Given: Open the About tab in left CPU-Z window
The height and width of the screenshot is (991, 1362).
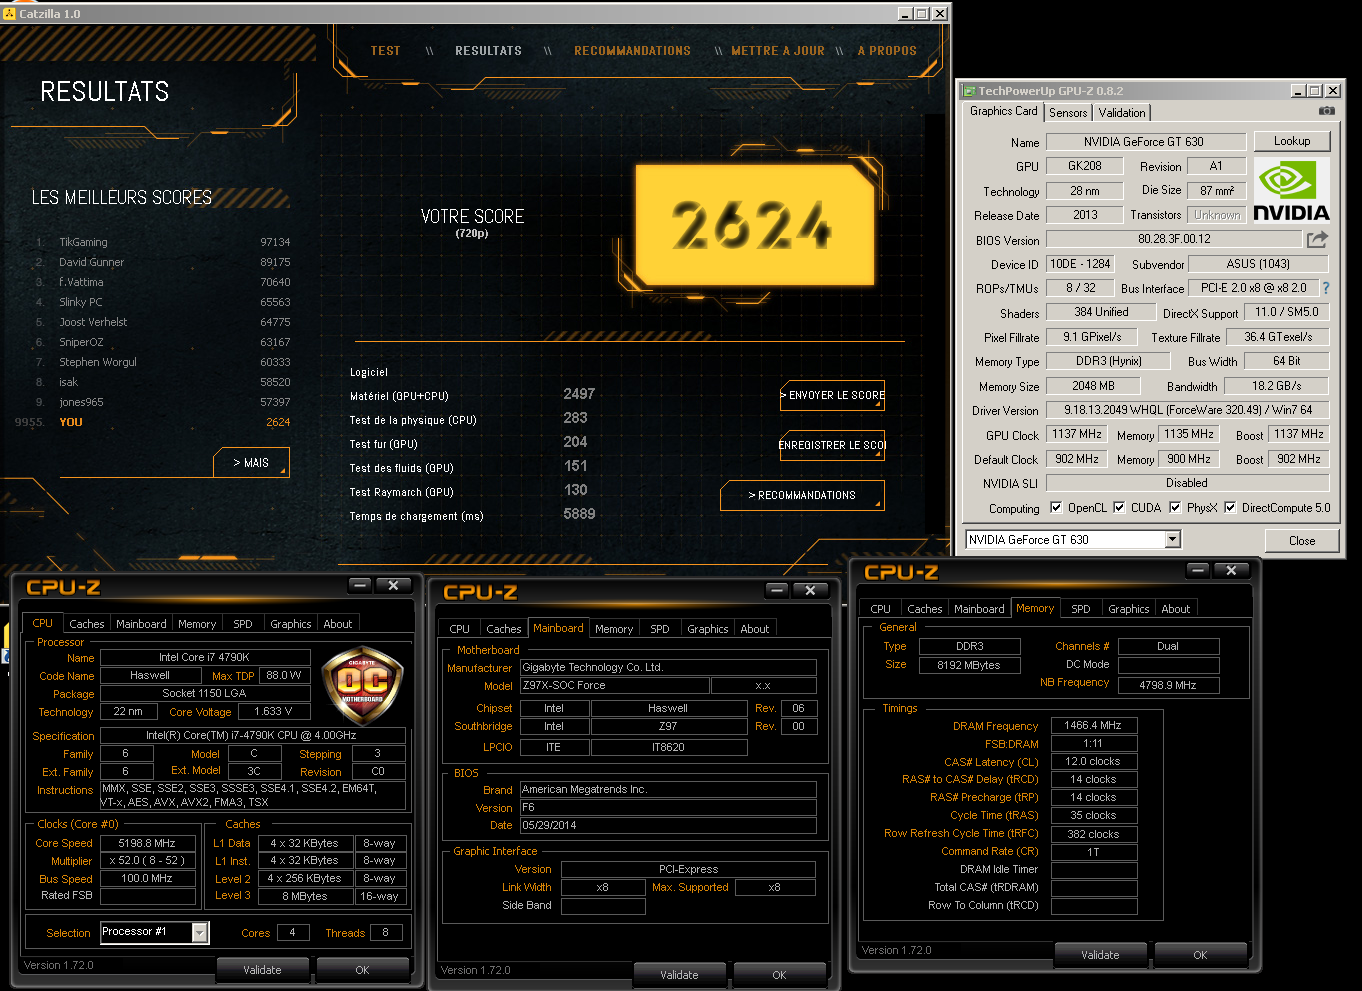Looking at the screenshot, I should point(338,624).
